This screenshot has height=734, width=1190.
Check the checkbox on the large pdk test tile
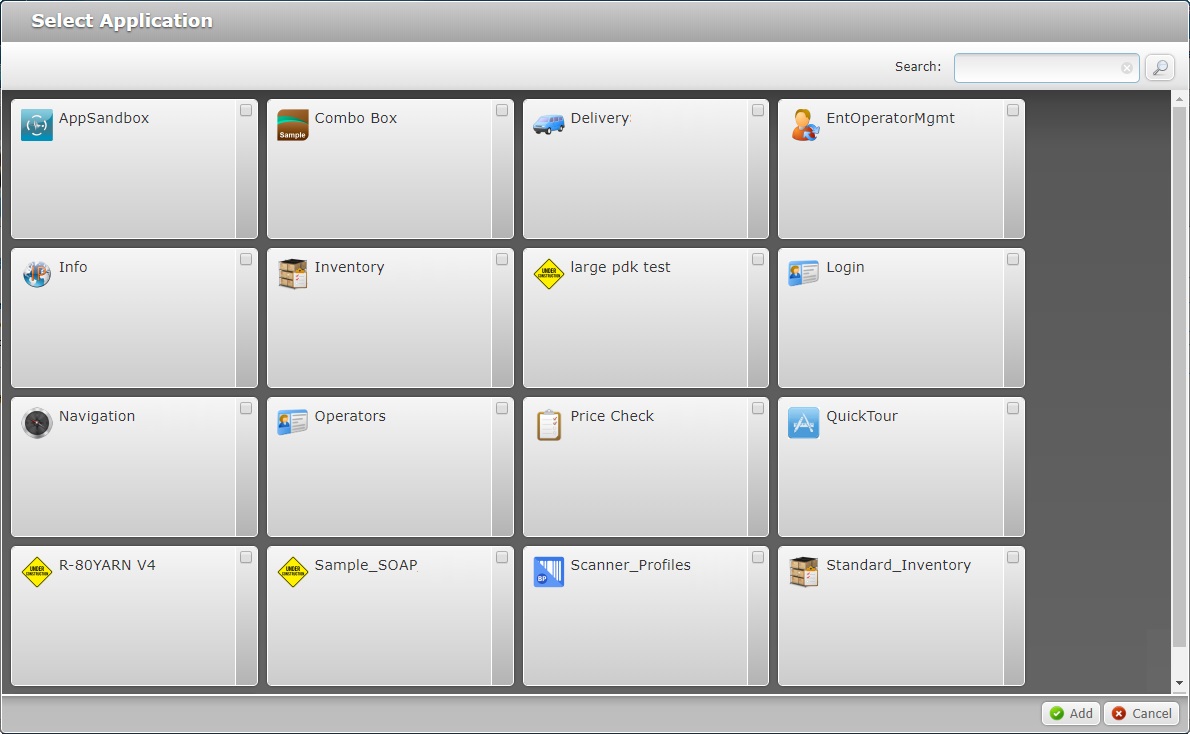tap(757, 259)
